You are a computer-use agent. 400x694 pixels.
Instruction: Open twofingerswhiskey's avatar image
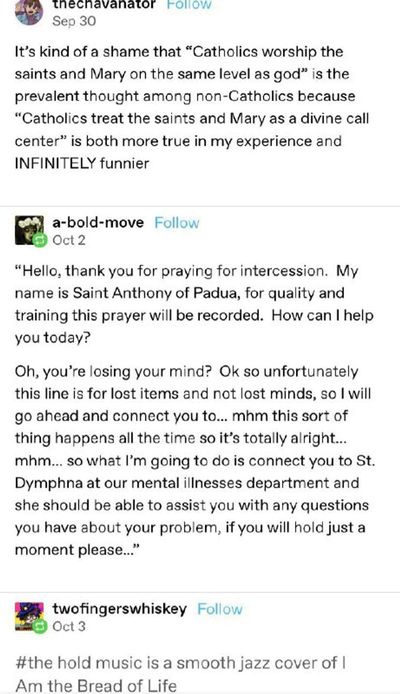coord(29,617)
